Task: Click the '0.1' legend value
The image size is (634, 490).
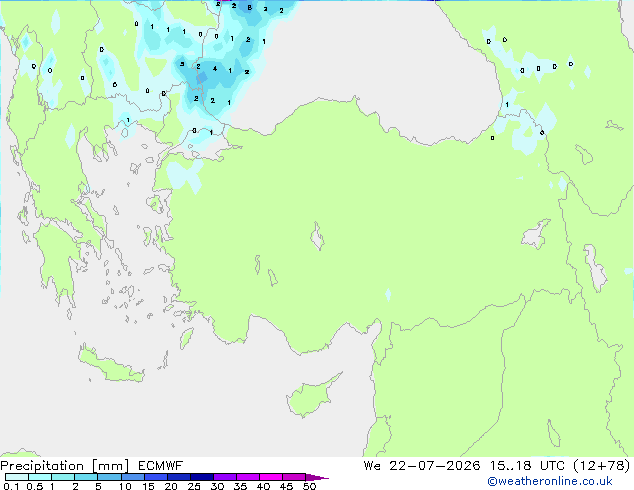Action: (x=11, y=486)
